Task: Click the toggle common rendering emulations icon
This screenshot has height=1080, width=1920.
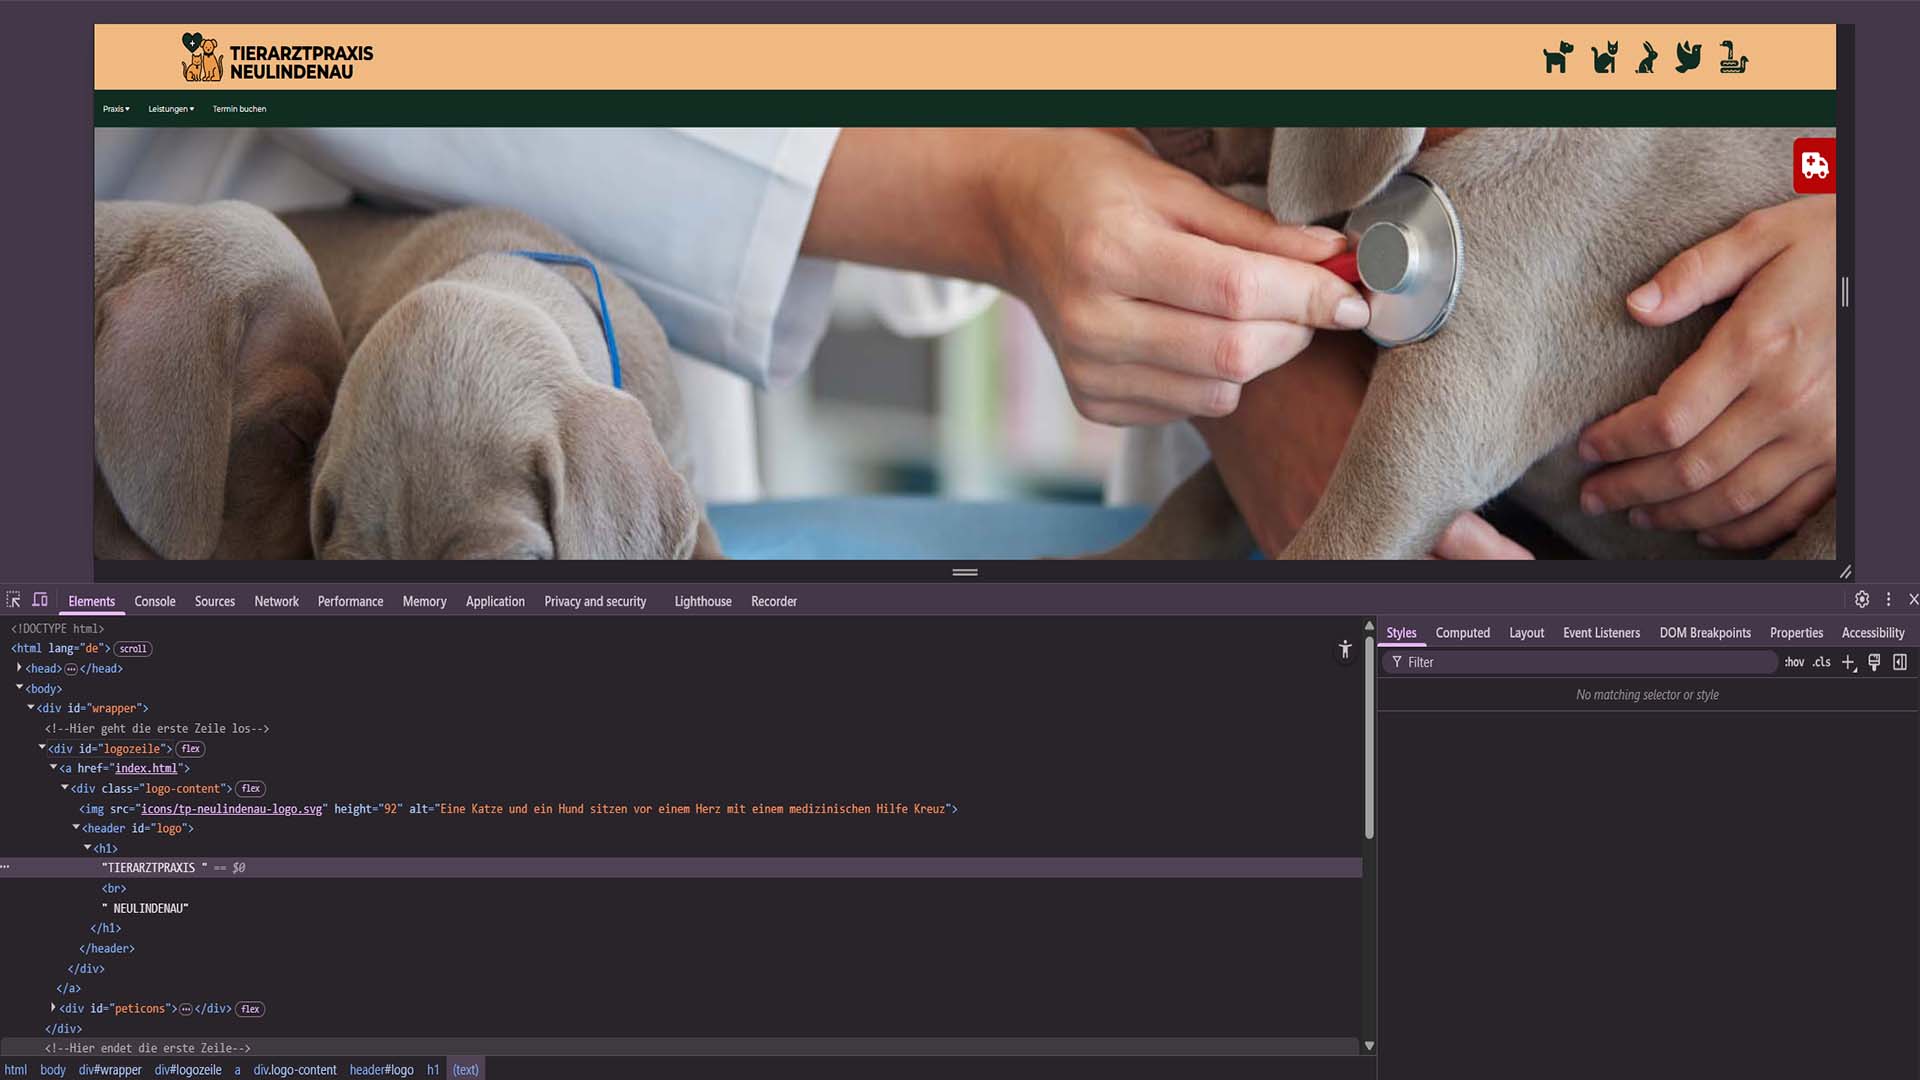Action: 1874,662
